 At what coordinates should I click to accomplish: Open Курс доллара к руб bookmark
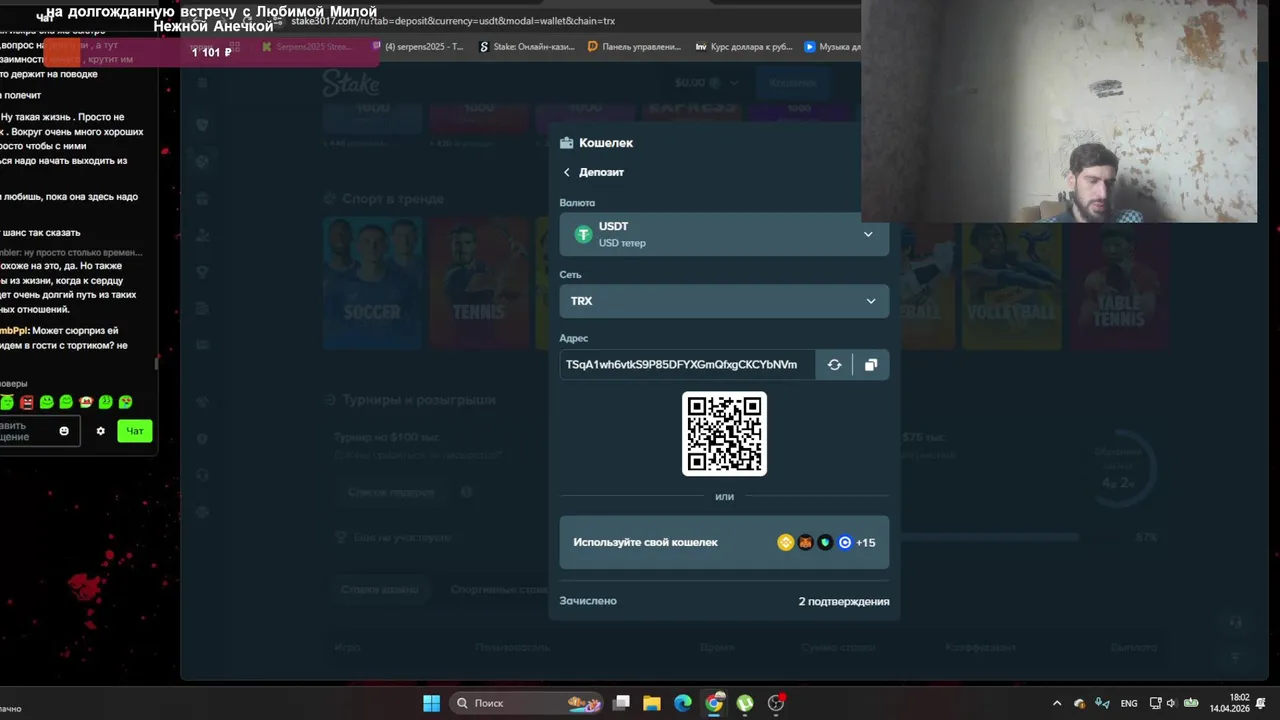click(x=744, y=46)
